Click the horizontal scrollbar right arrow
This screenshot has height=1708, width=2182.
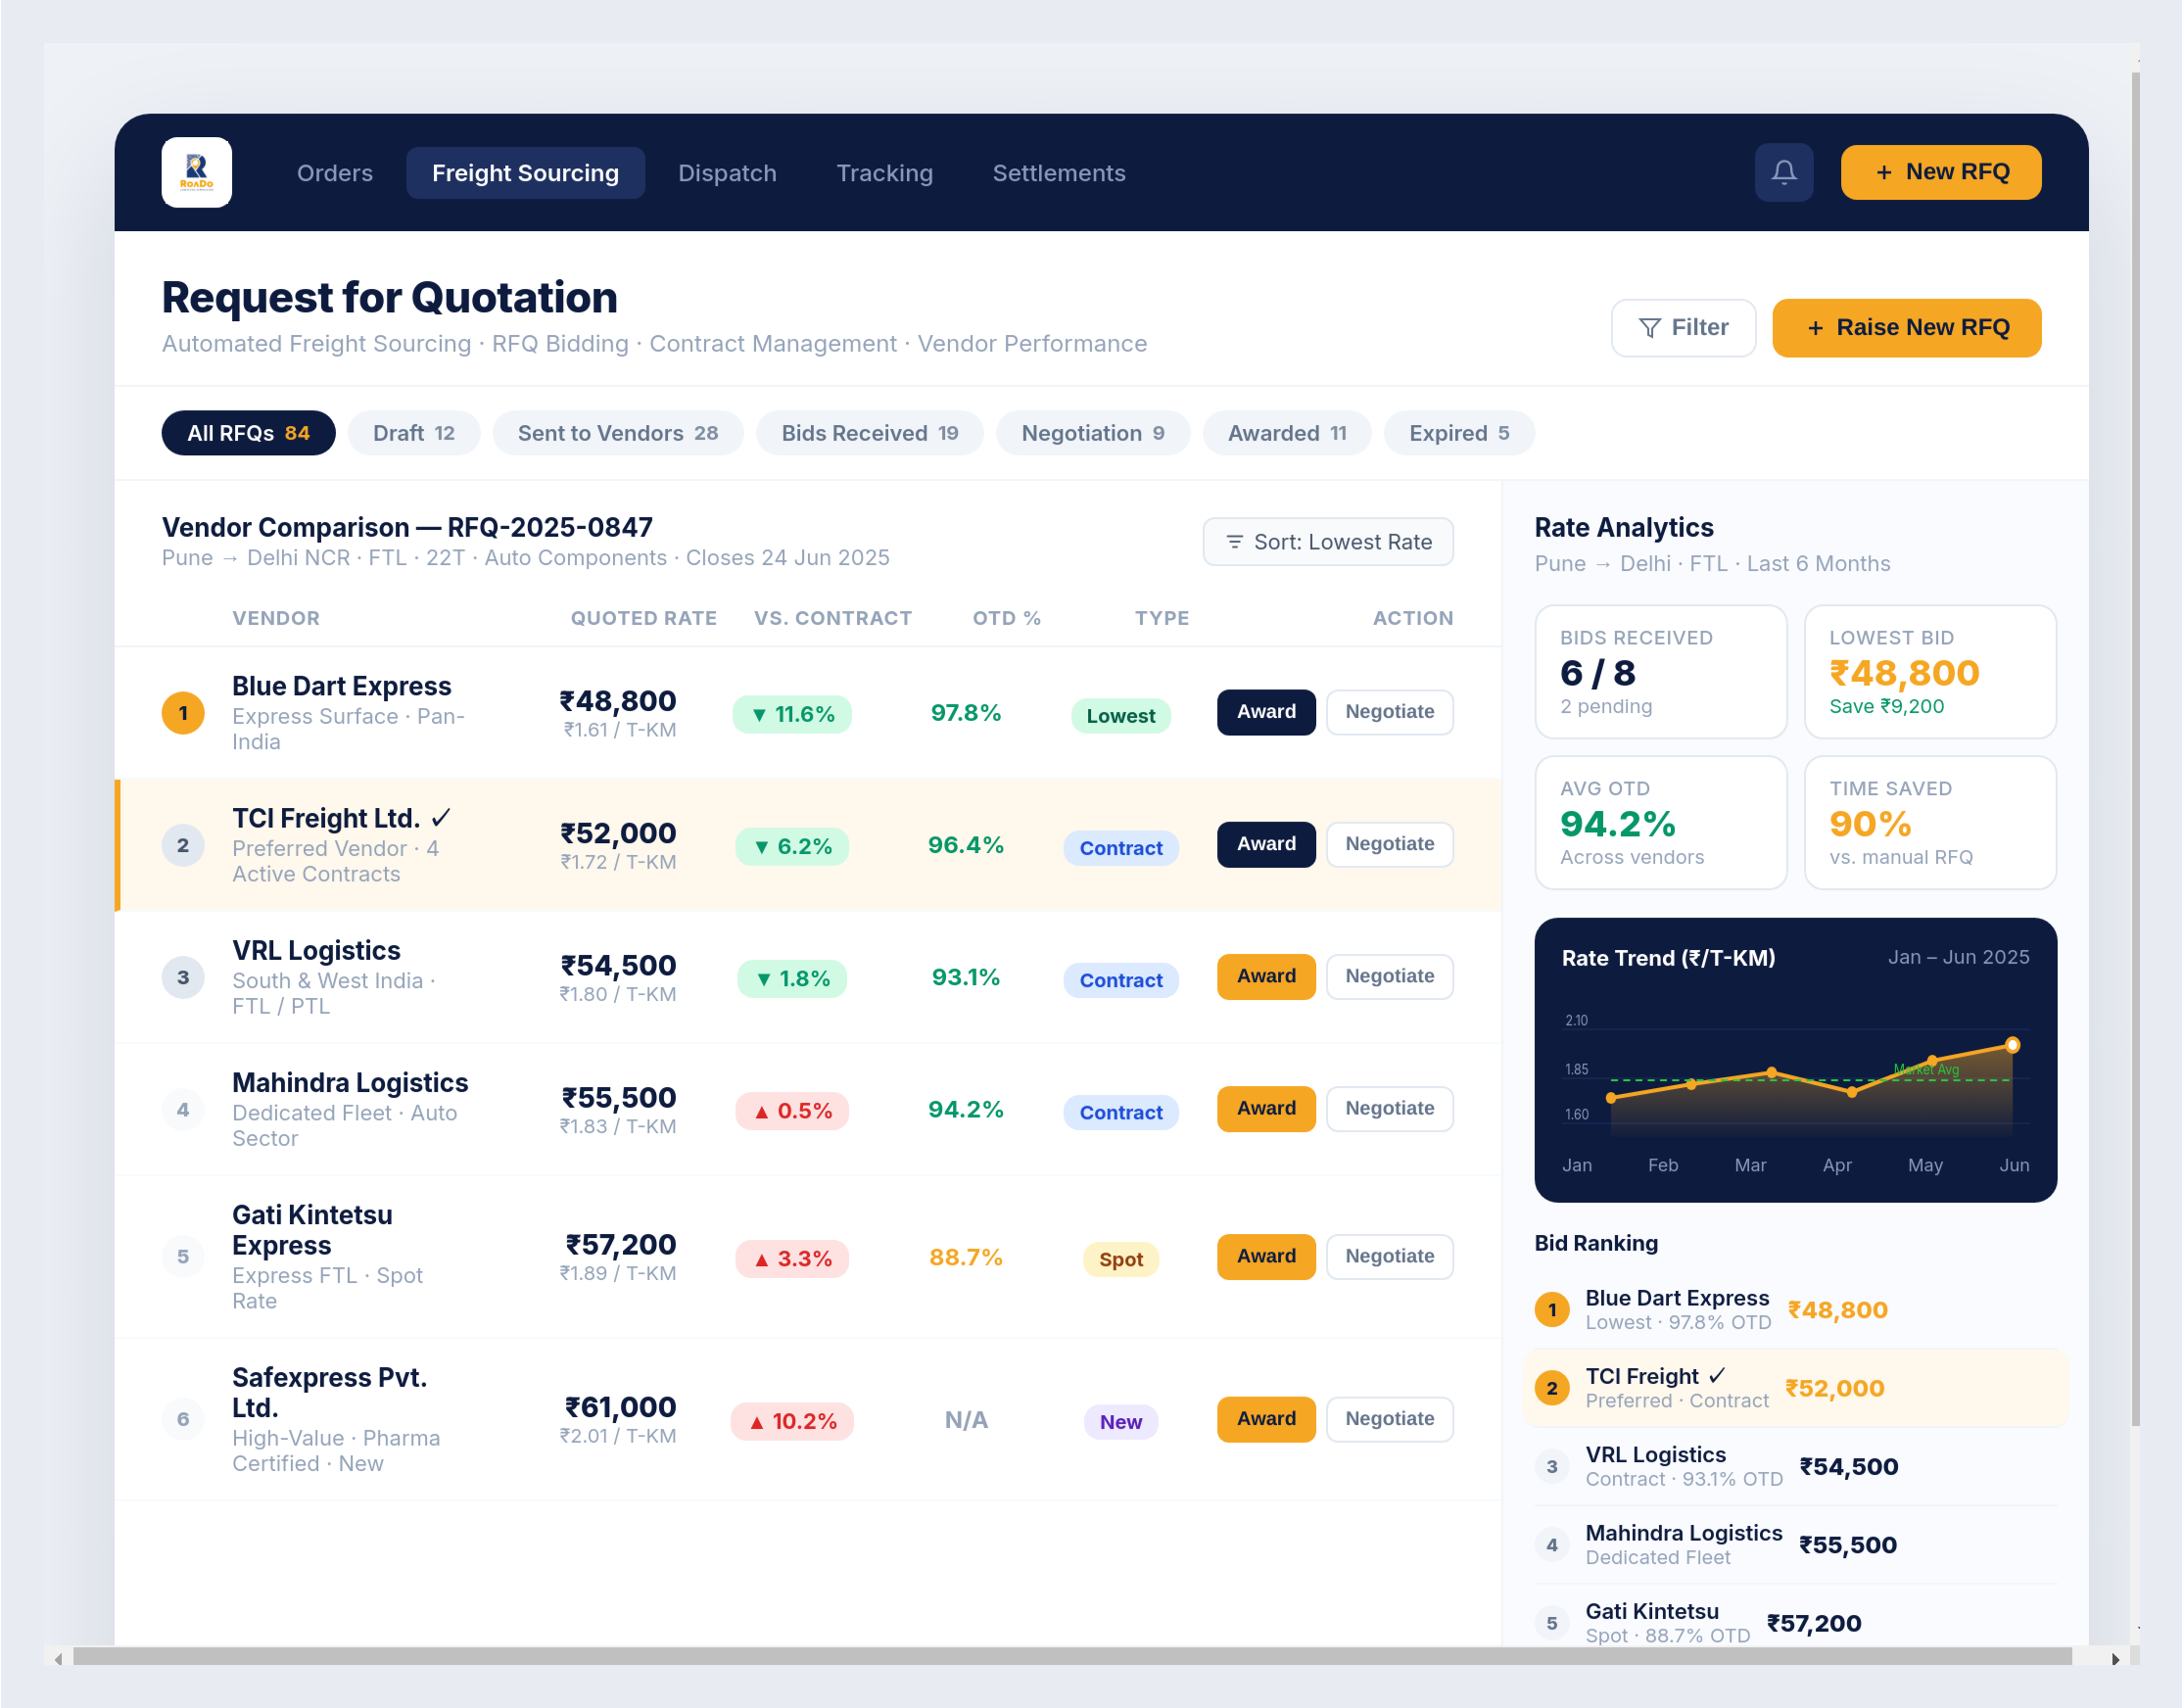[x=2114, y=1658]
